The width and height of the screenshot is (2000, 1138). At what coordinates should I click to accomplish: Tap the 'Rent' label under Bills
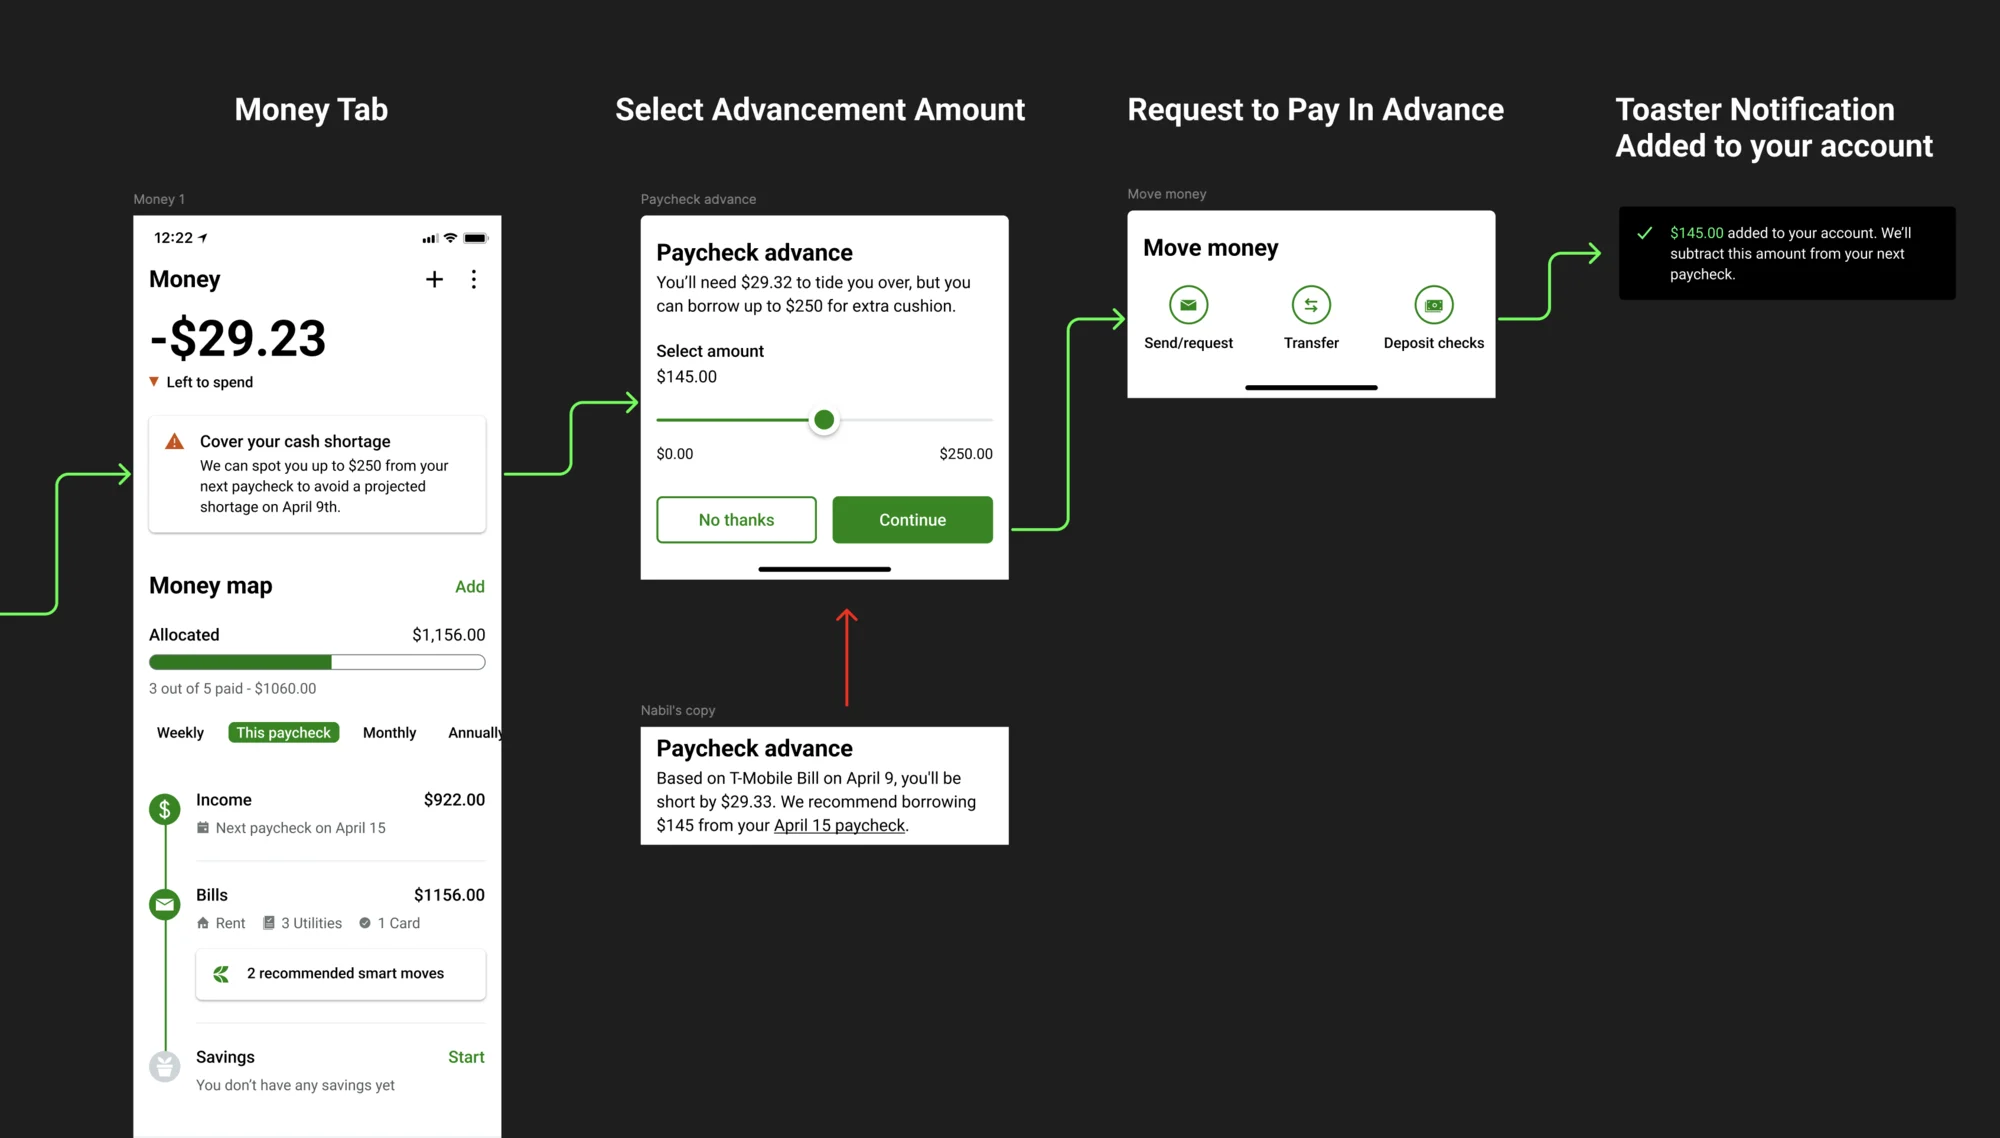pos(231,923)
